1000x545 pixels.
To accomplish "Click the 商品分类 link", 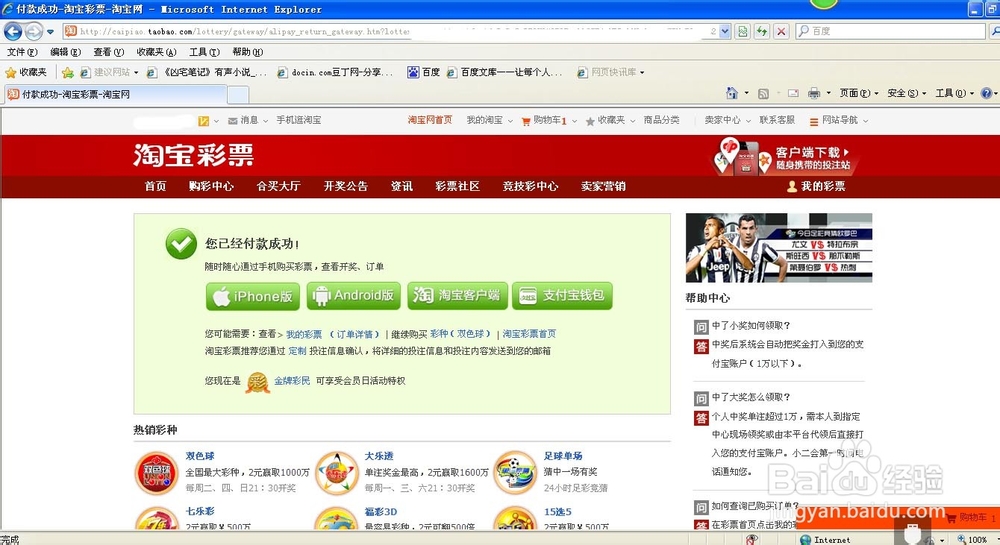I will pos(661,120).
